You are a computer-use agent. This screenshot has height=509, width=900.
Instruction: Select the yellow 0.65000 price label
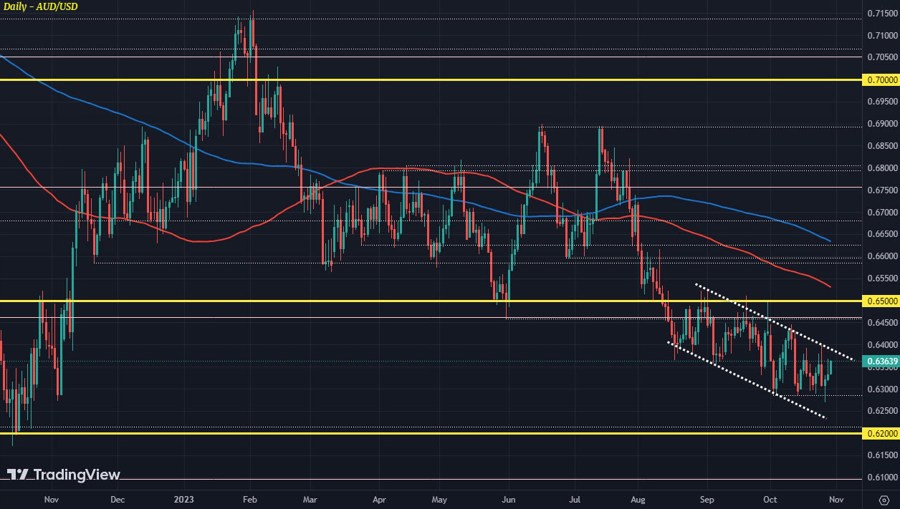pos(881,301)
